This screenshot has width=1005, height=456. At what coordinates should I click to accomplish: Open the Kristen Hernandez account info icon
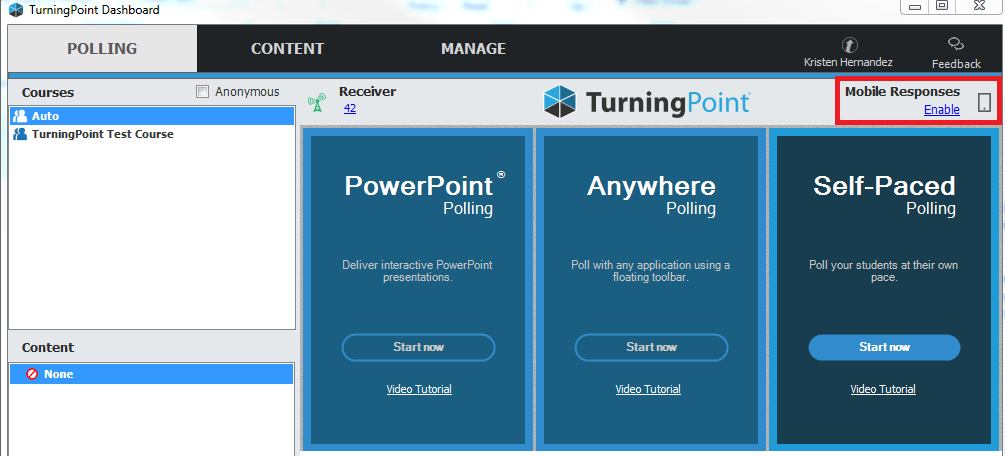pyautogui.click(x=849, y=44)
